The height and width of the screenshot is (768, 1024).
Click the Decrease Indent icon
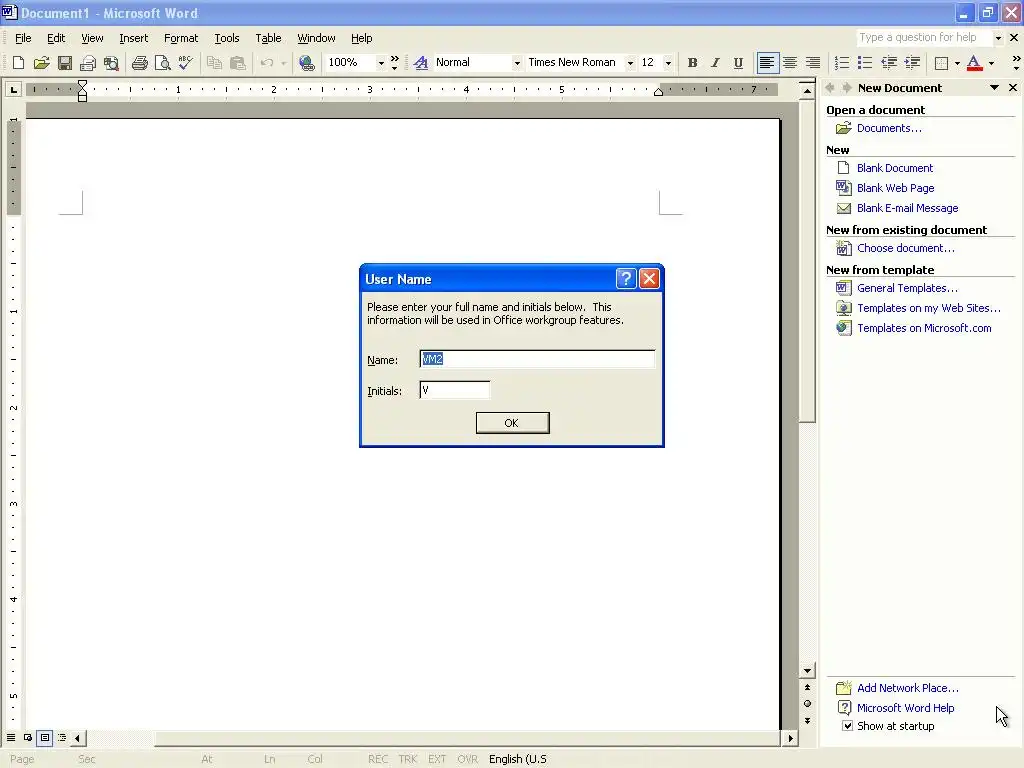889,63
